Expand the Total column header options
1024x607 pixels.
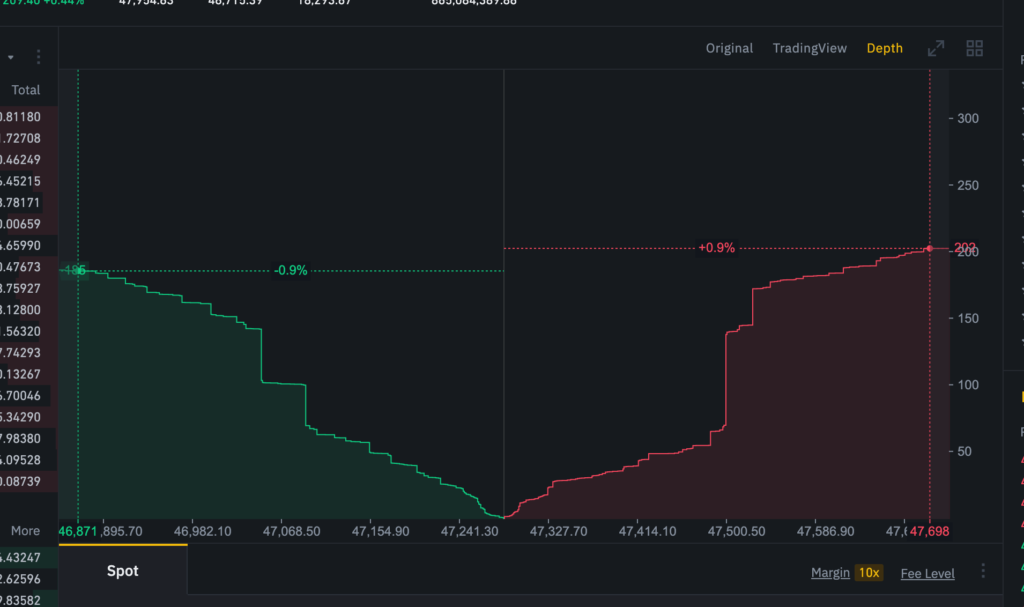click(x=25, y=90)
